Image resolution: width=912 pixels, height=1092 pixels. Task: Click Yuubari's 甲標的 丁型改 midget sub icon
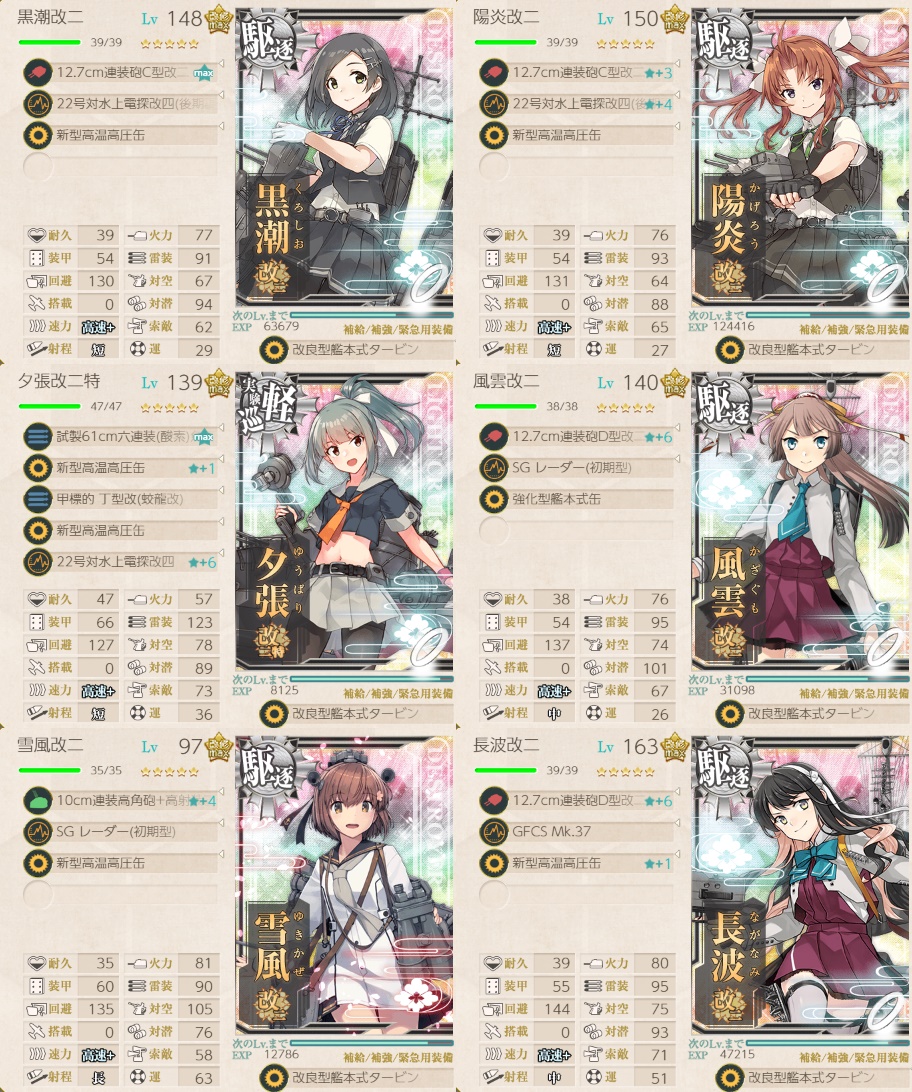(x=38, y=499)
